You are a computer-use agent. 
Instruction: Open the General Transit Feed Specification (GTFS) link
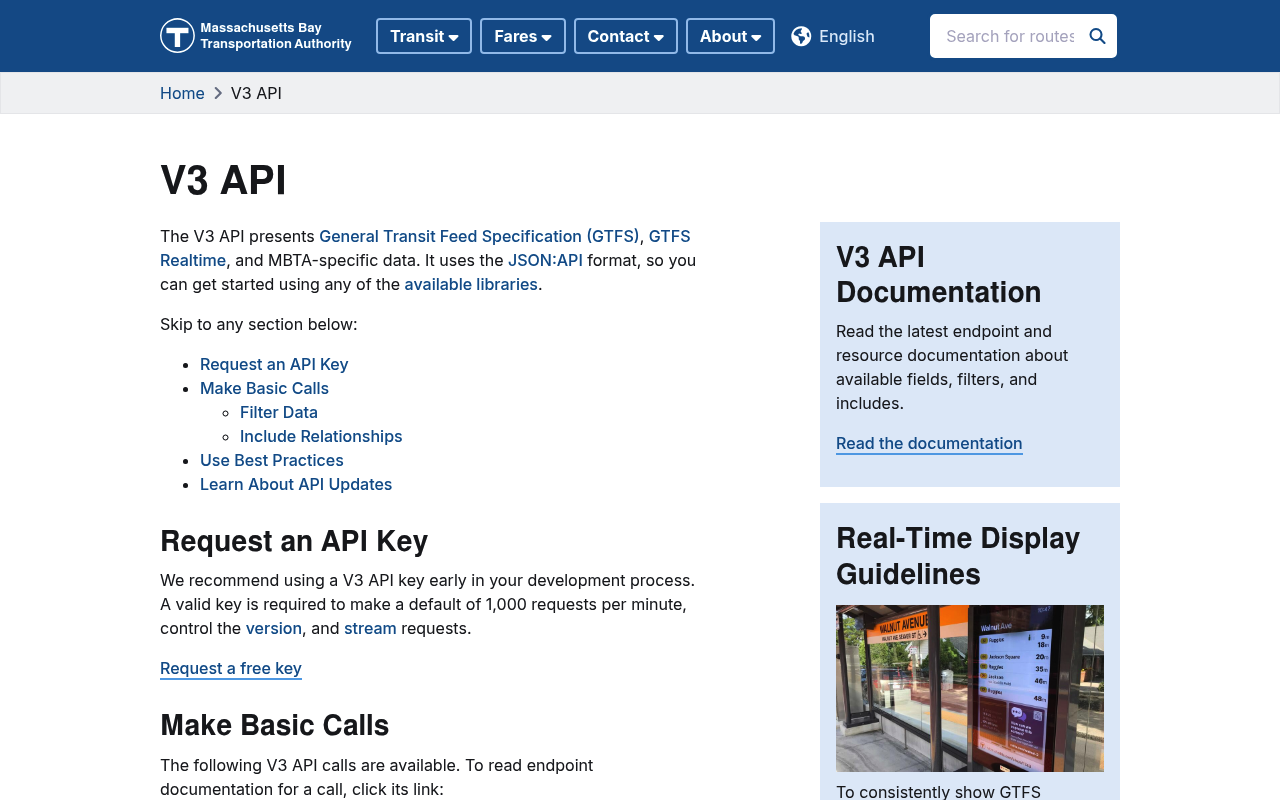pyautogui.click(x=479, y=236)
